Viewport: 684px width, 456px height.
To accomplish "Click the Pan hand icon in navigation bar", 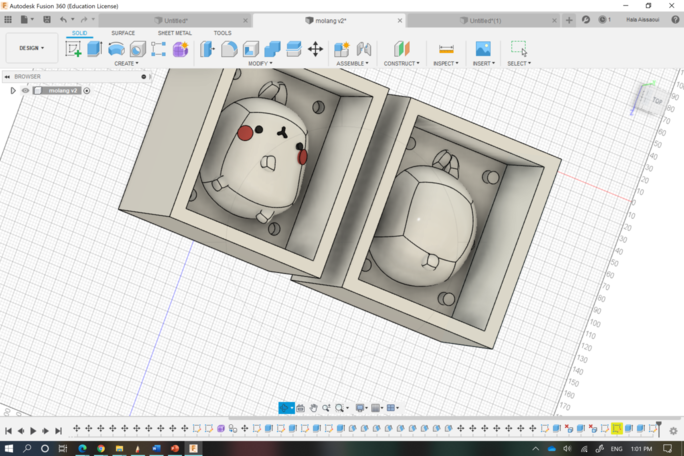I will [x=313, y=408].
